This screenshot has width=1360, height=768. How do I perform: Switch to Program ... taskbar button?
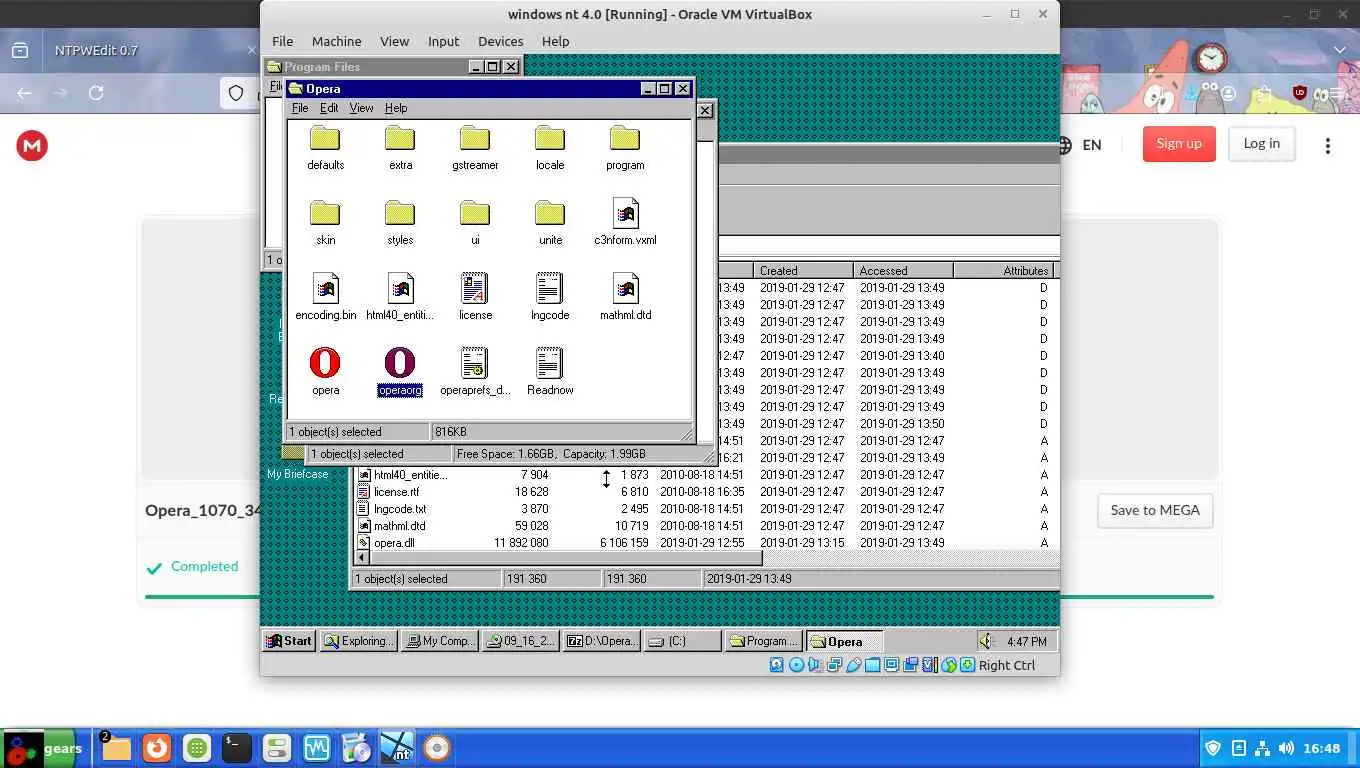click(x=763, y=641)
